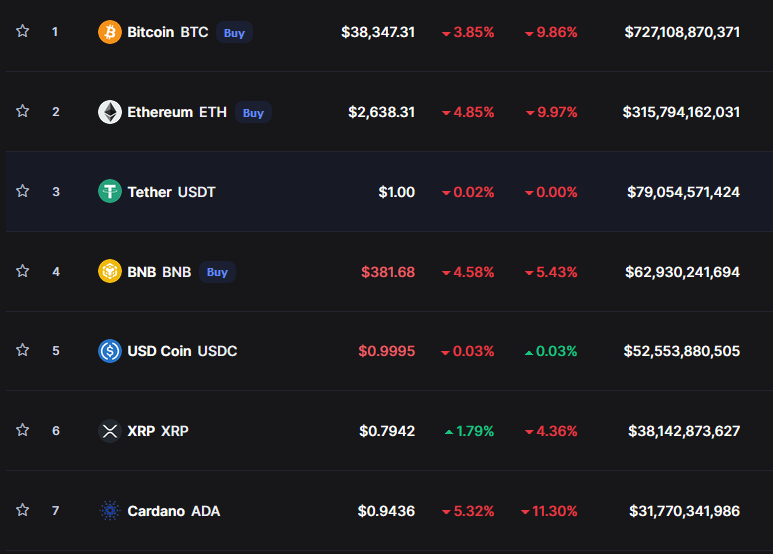Toggle watchlist star for BNB row

22,271
